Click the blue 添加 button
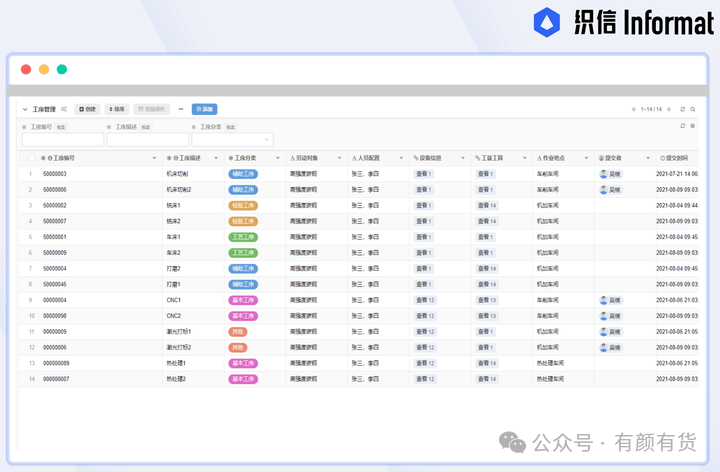Screen dimensions: 720x472 click(x=205, y=109)
